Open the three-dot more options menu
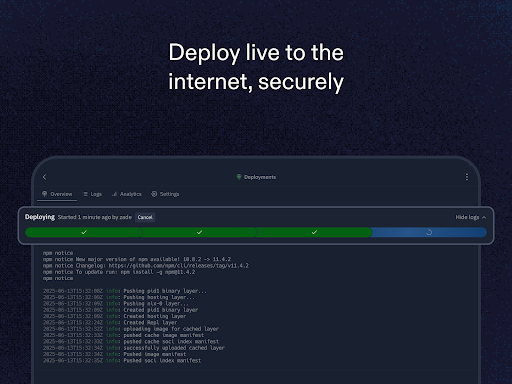This screenshot has height=384, width=512. [x=467, y=177]
